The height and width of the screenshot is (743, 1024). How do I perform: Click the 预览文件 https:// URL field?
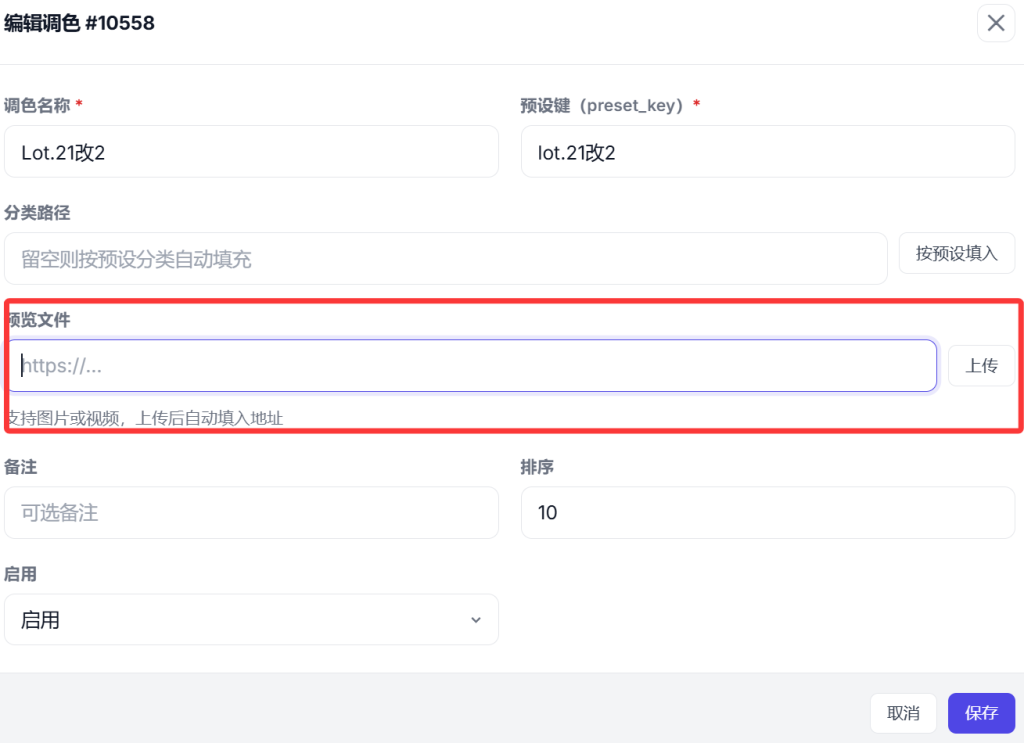472,366
